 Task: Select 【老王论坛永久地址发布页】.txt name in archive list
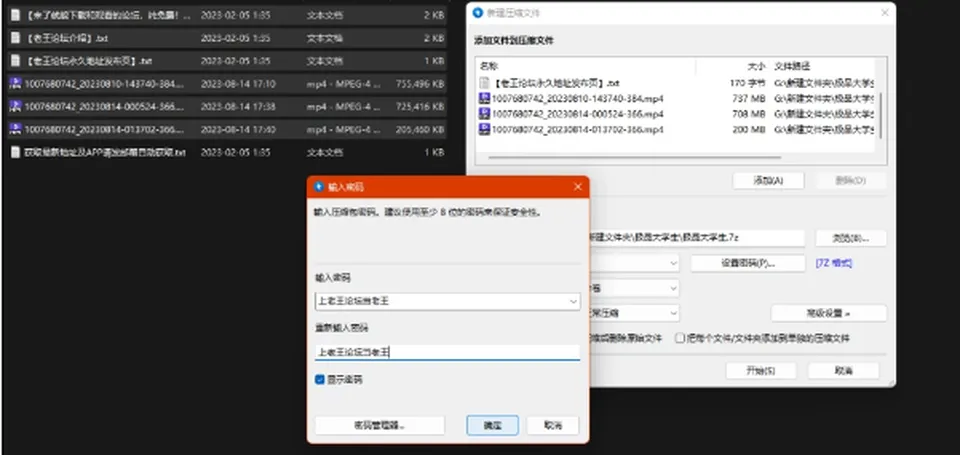[556, 83]
